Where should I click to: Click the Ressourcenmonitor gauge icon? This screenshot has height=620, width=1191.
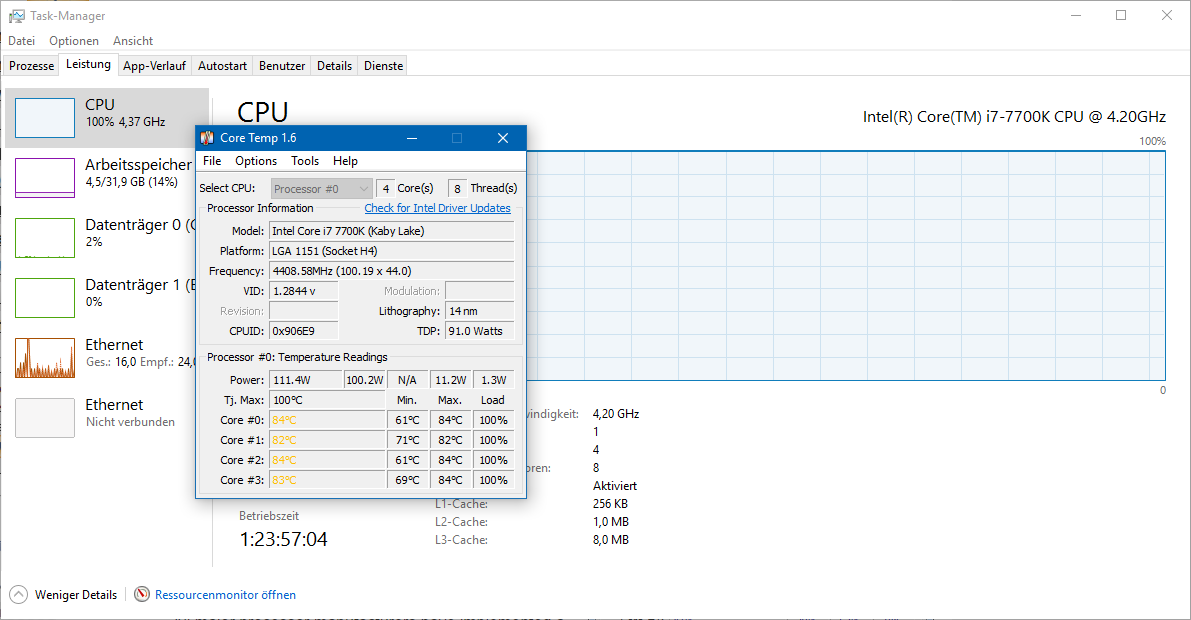[142, 594]
